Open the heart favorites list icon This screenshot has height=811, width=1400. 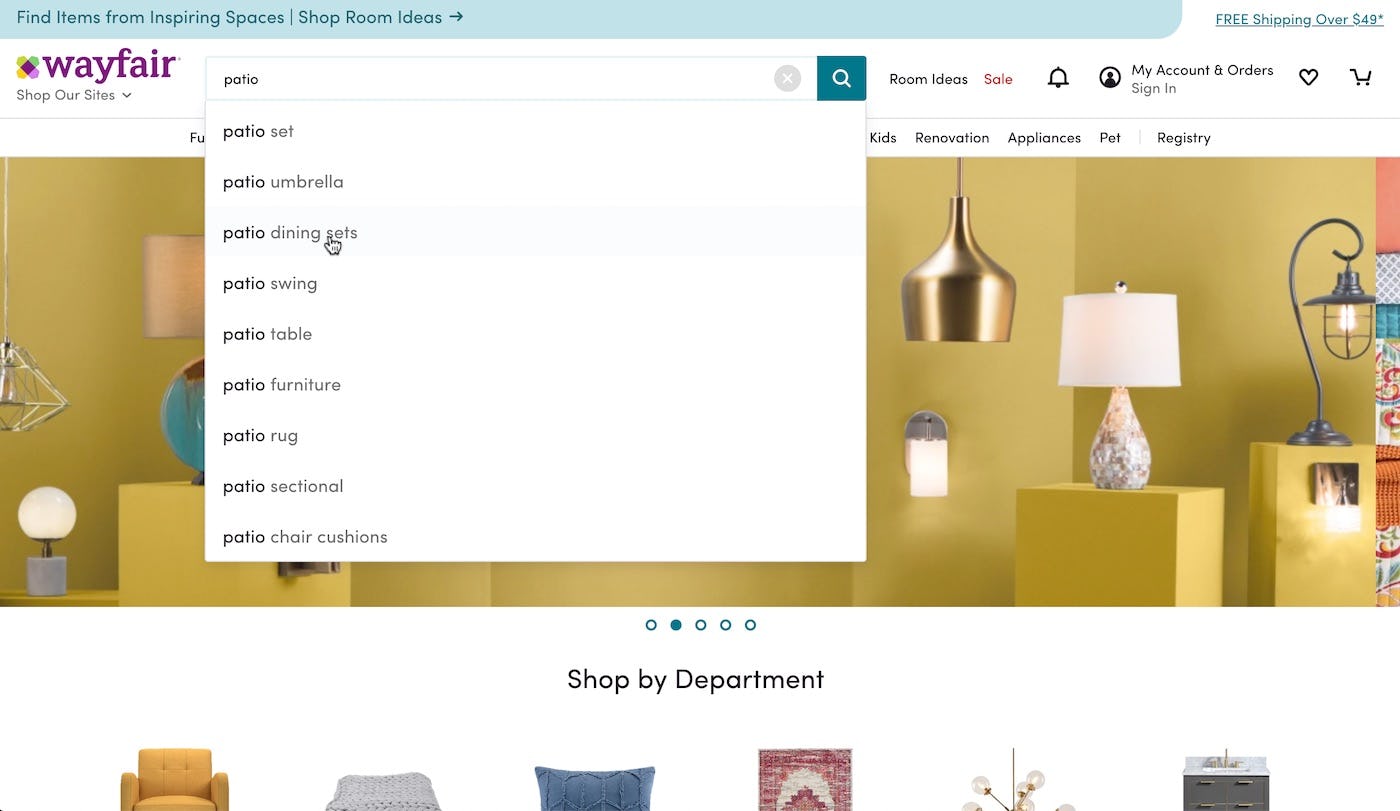tap(1308, 78)
